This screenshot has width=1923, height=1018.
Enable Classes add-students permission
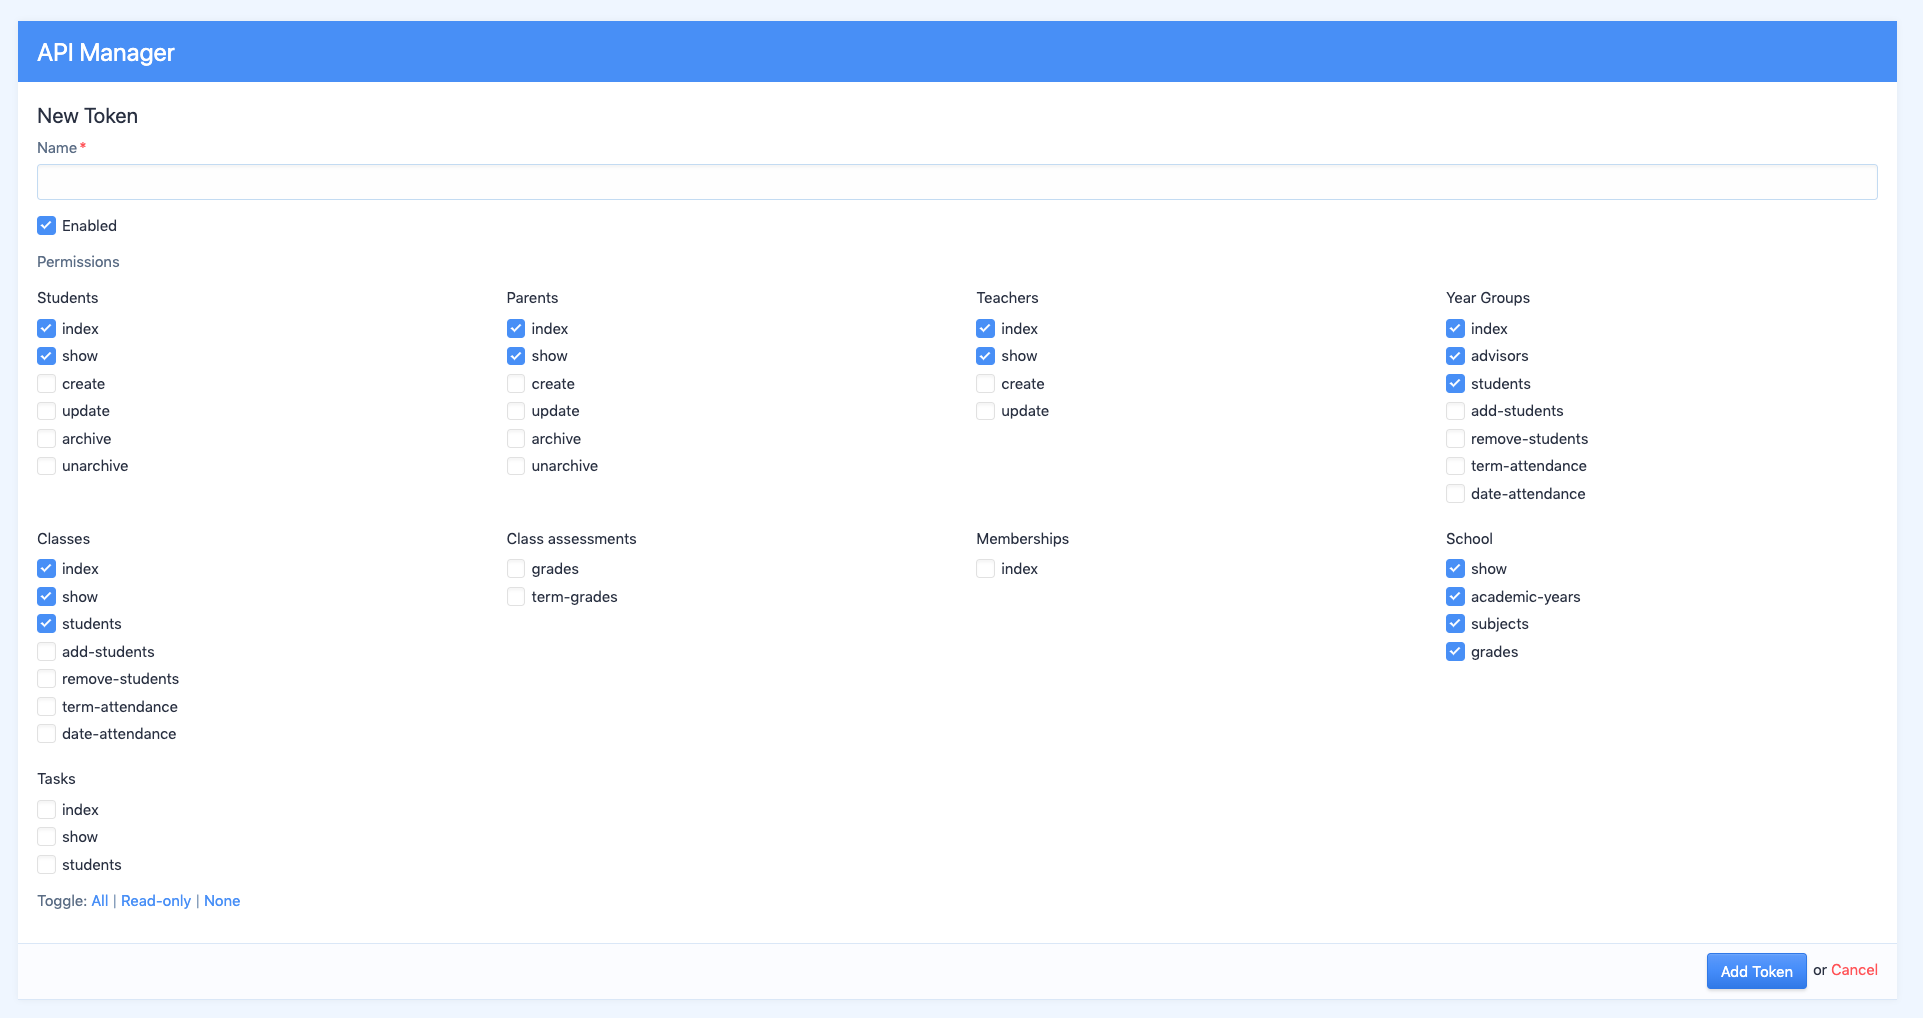(x=46, y=652)
